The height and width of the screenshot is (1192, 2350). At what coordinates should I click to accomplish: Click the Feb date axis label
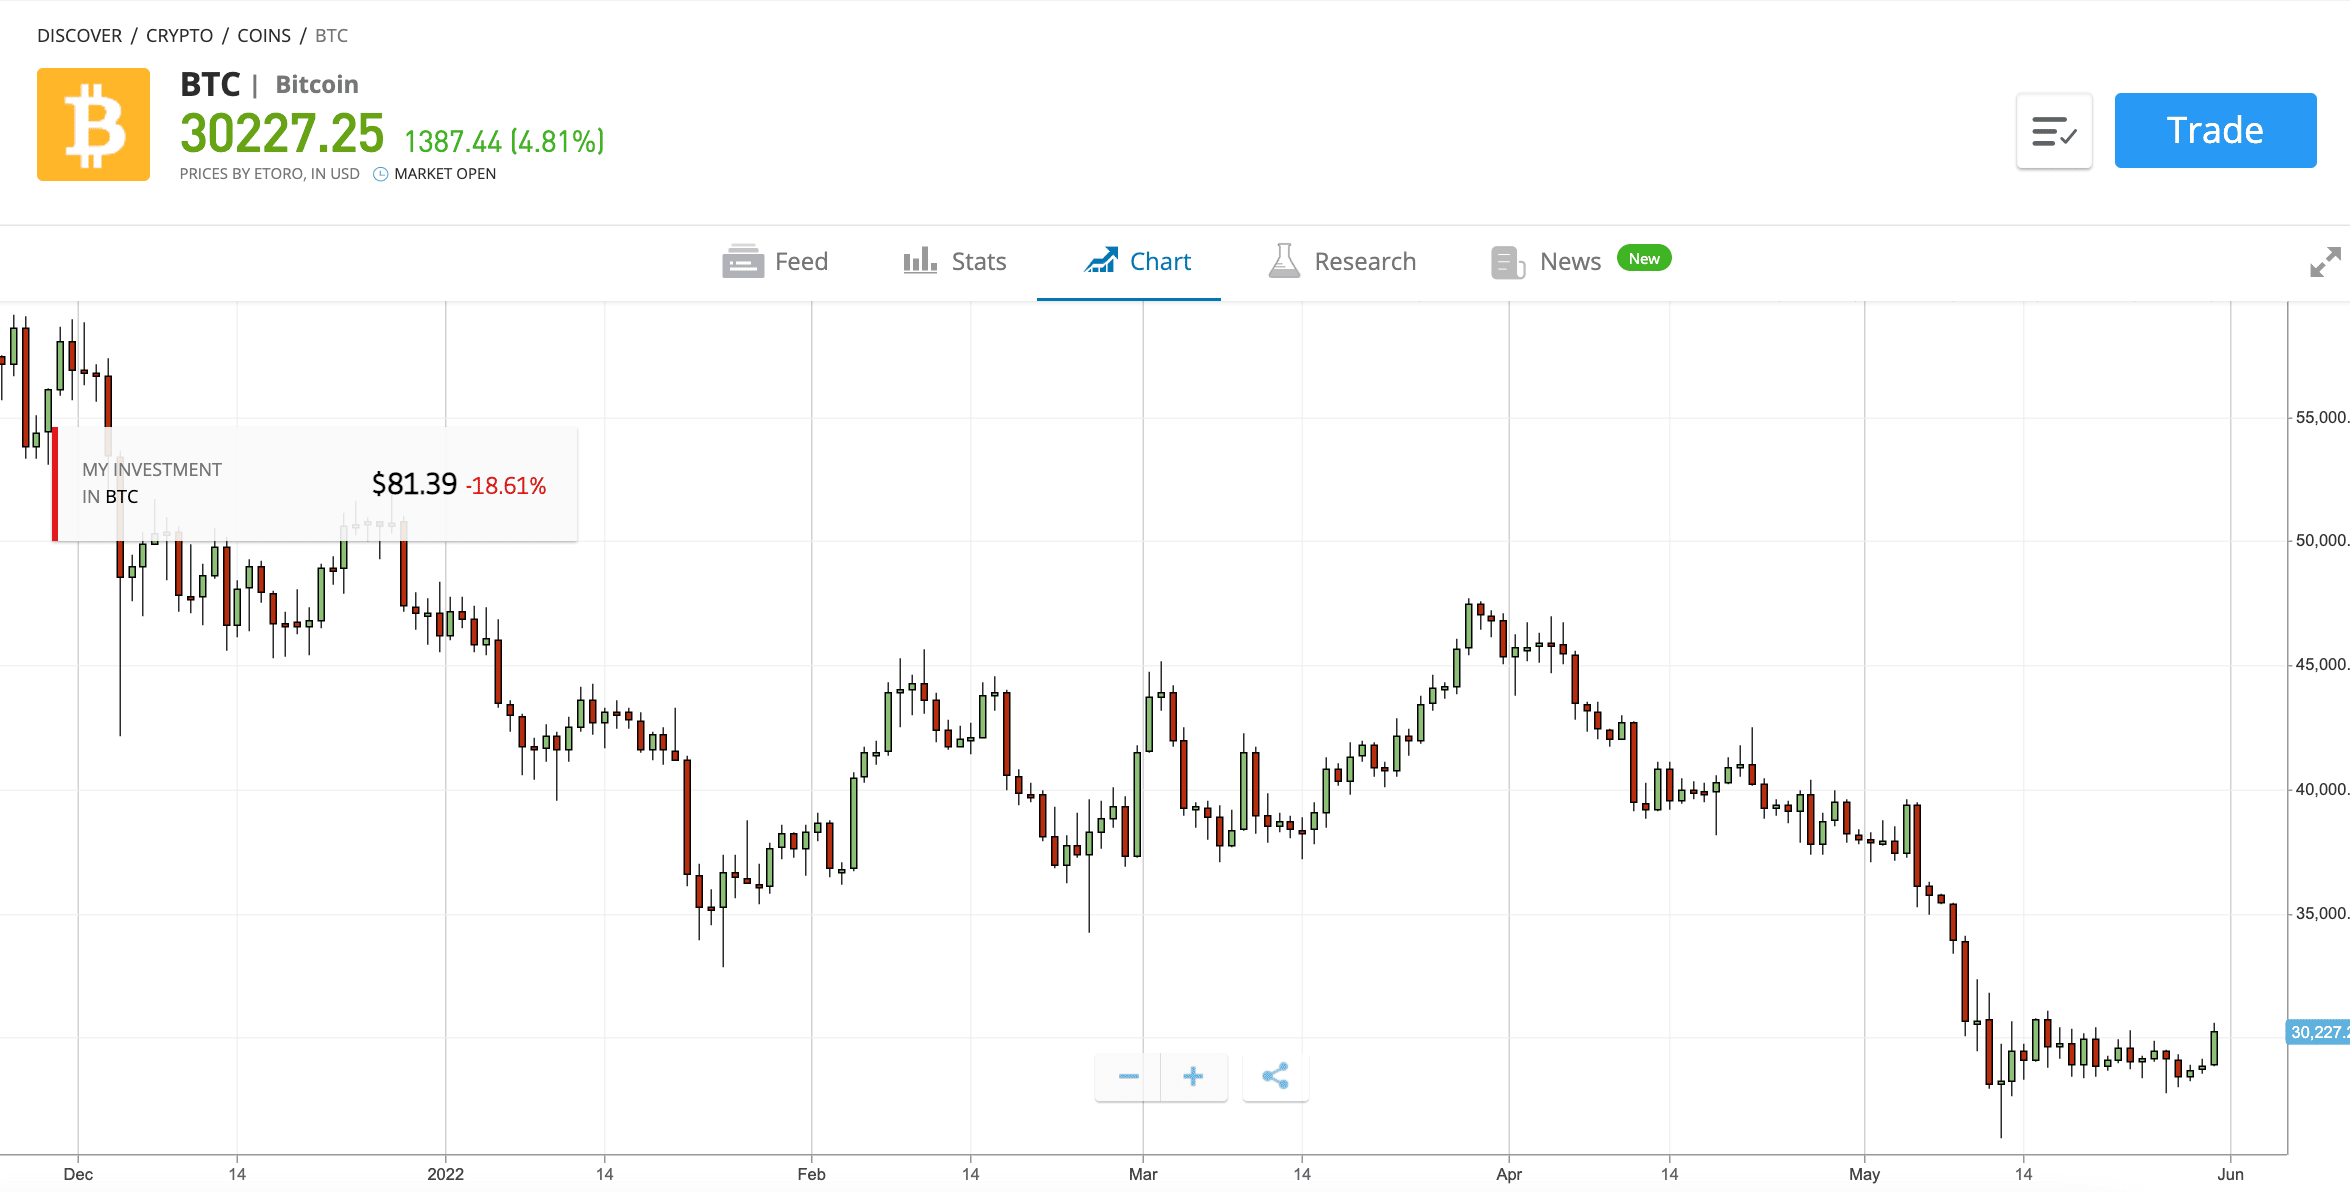[x=811, y=1174]
